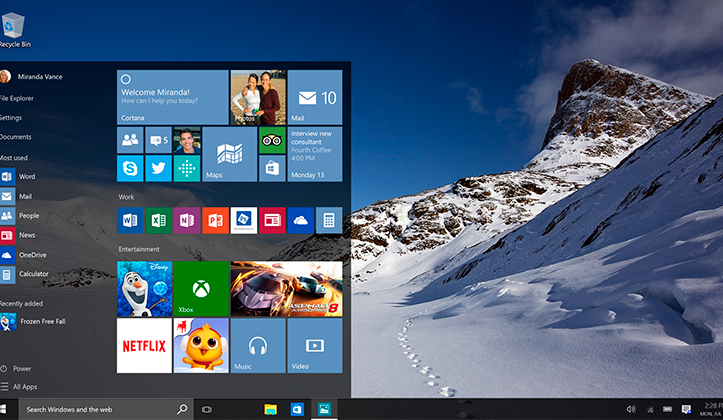
Task: Click the Excel tile in Work group
Action: pos(158,220)
